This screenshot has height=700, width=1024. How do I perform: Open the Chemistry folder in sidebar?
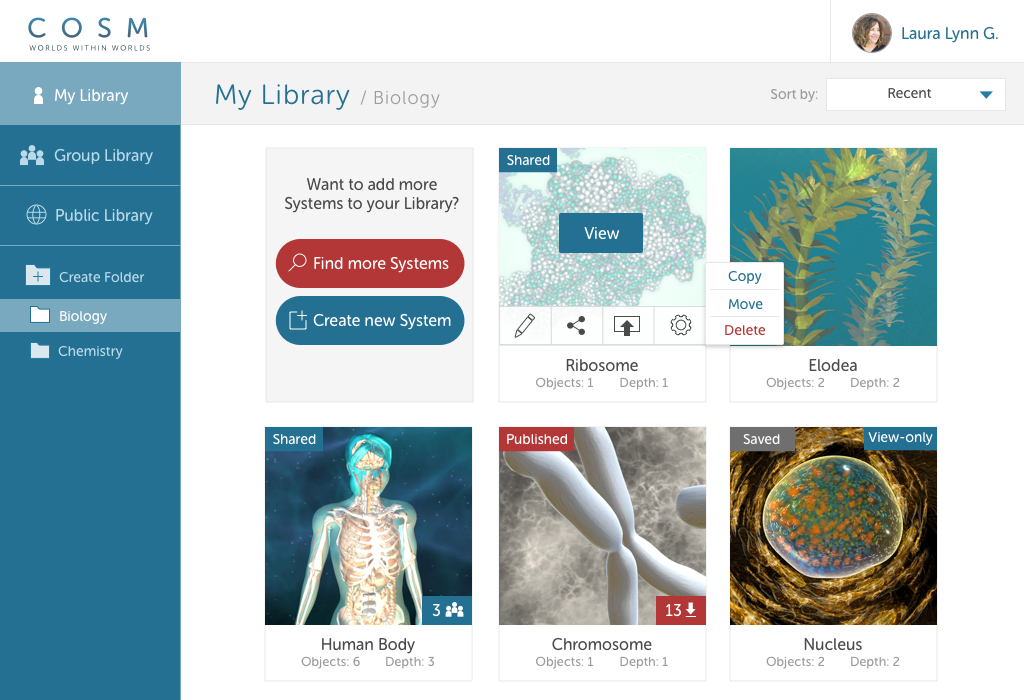90,351
